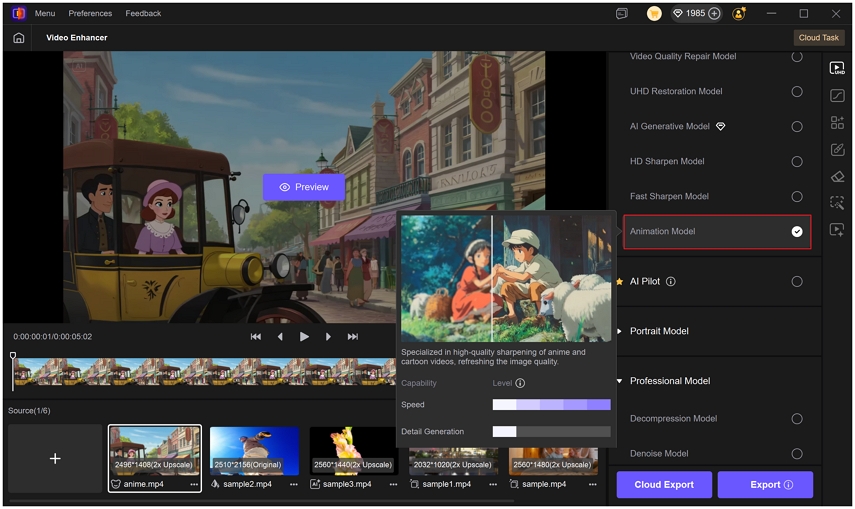
Task: Open Feedback
Action: (x=143, y=13)
